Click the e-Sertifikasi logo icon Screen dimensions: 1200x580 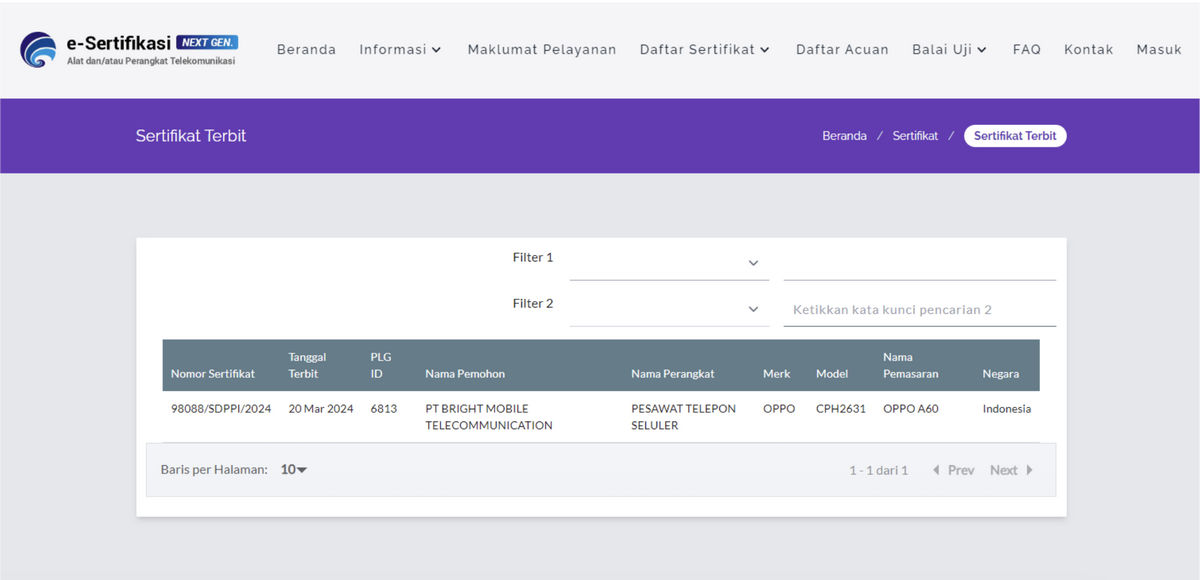click(x=39, y=50)
